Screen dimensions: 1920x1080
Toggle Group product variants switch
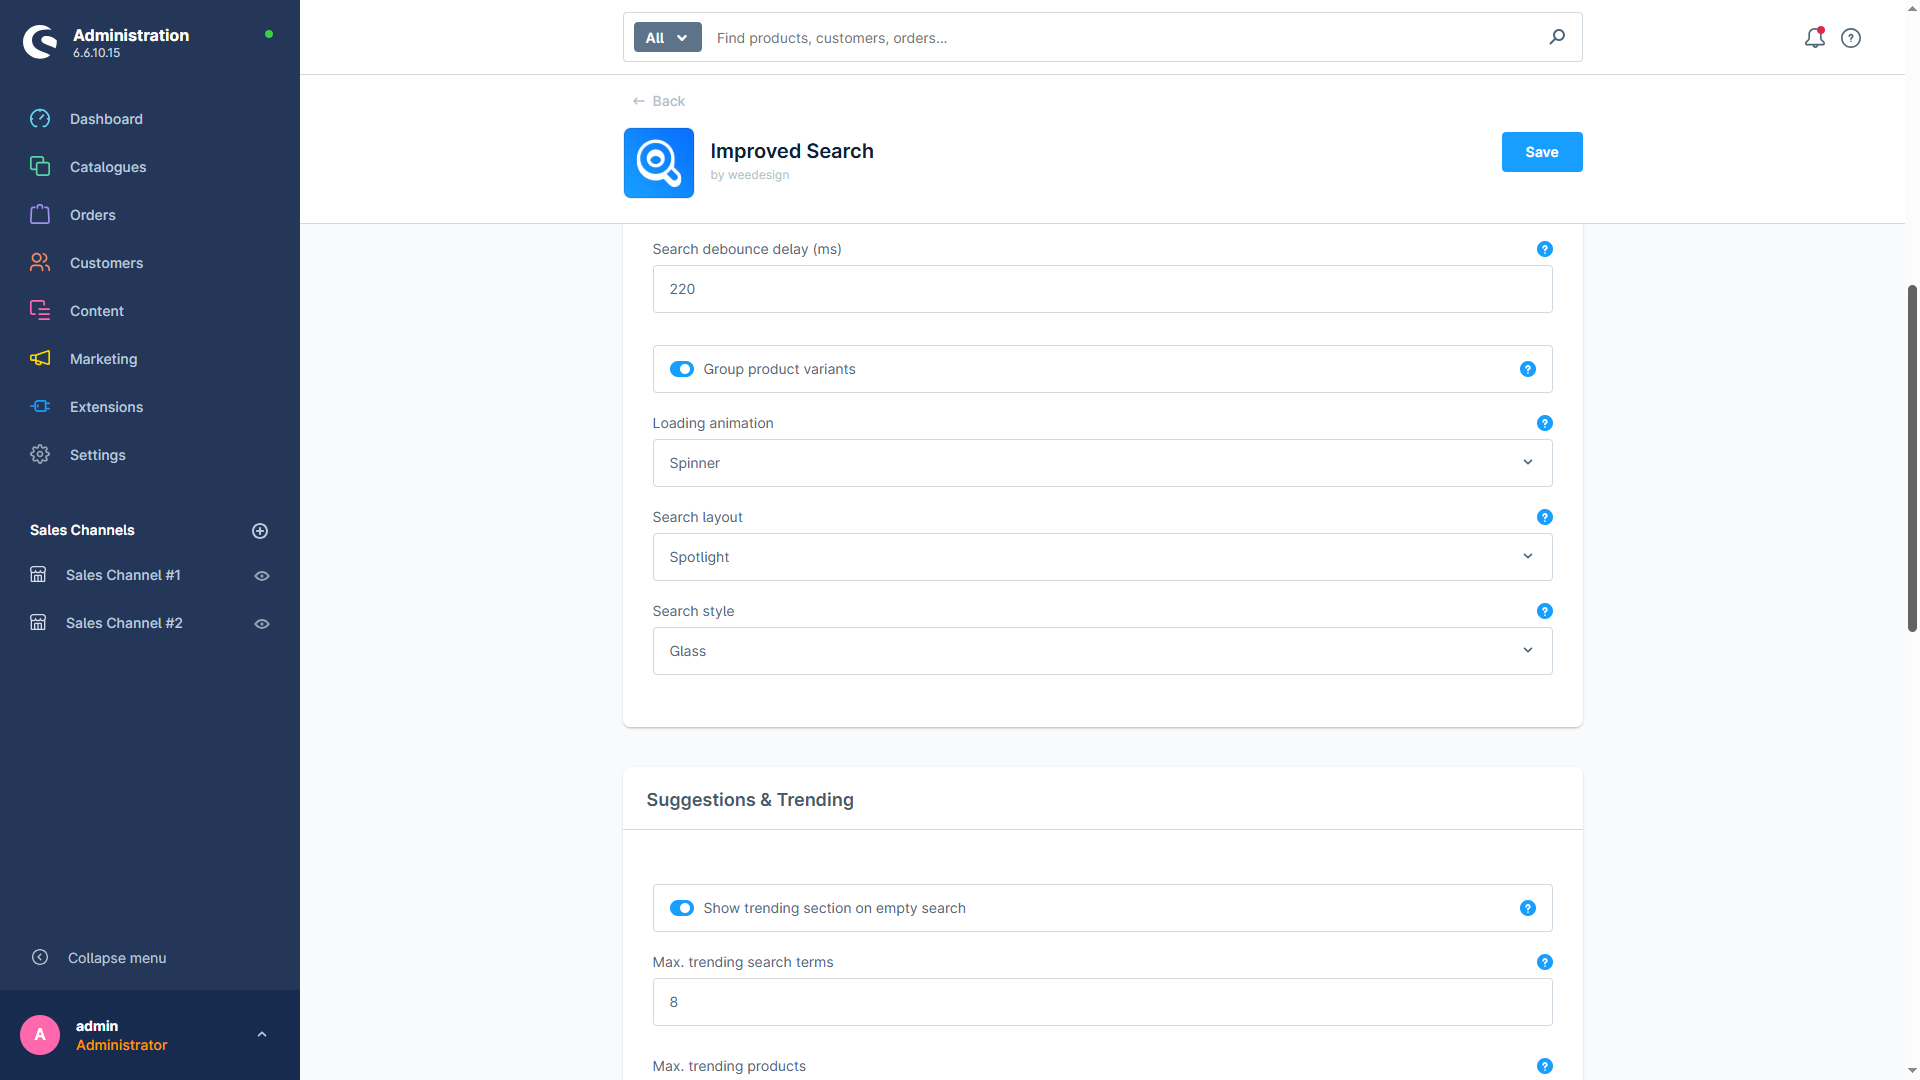pos(681,369)
